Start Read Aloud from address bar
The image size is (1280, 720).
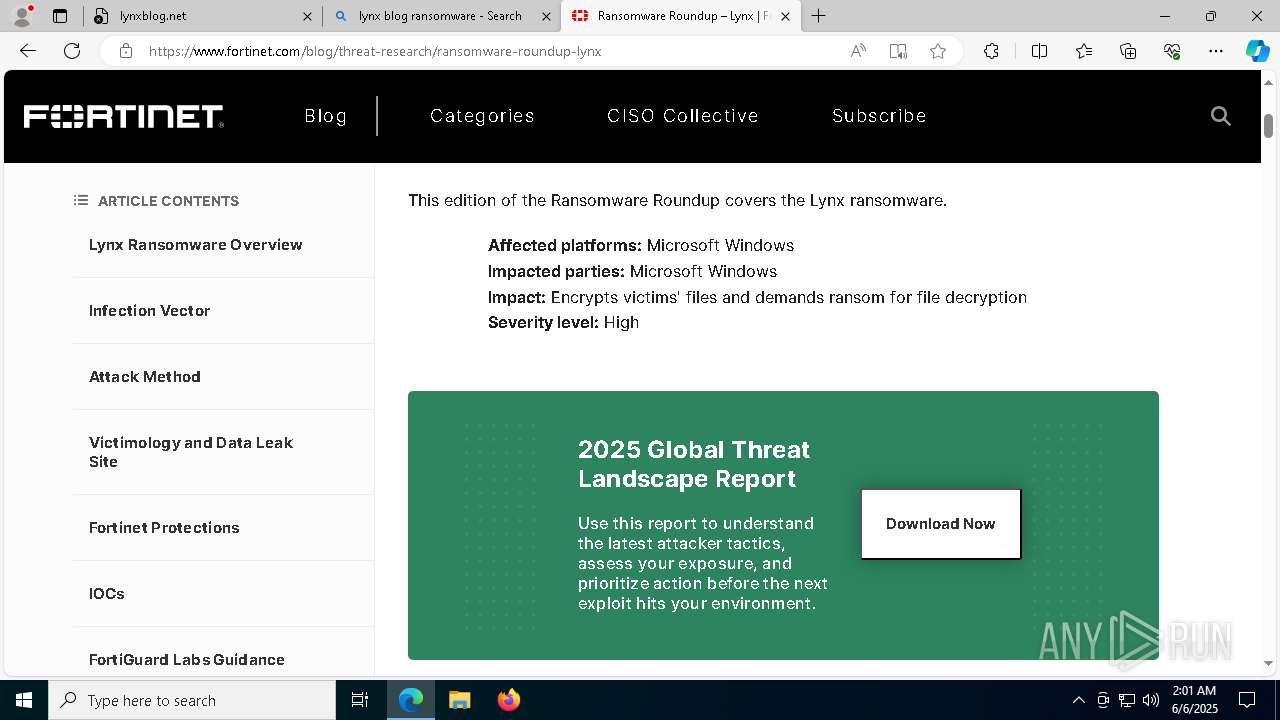point(858,51)
